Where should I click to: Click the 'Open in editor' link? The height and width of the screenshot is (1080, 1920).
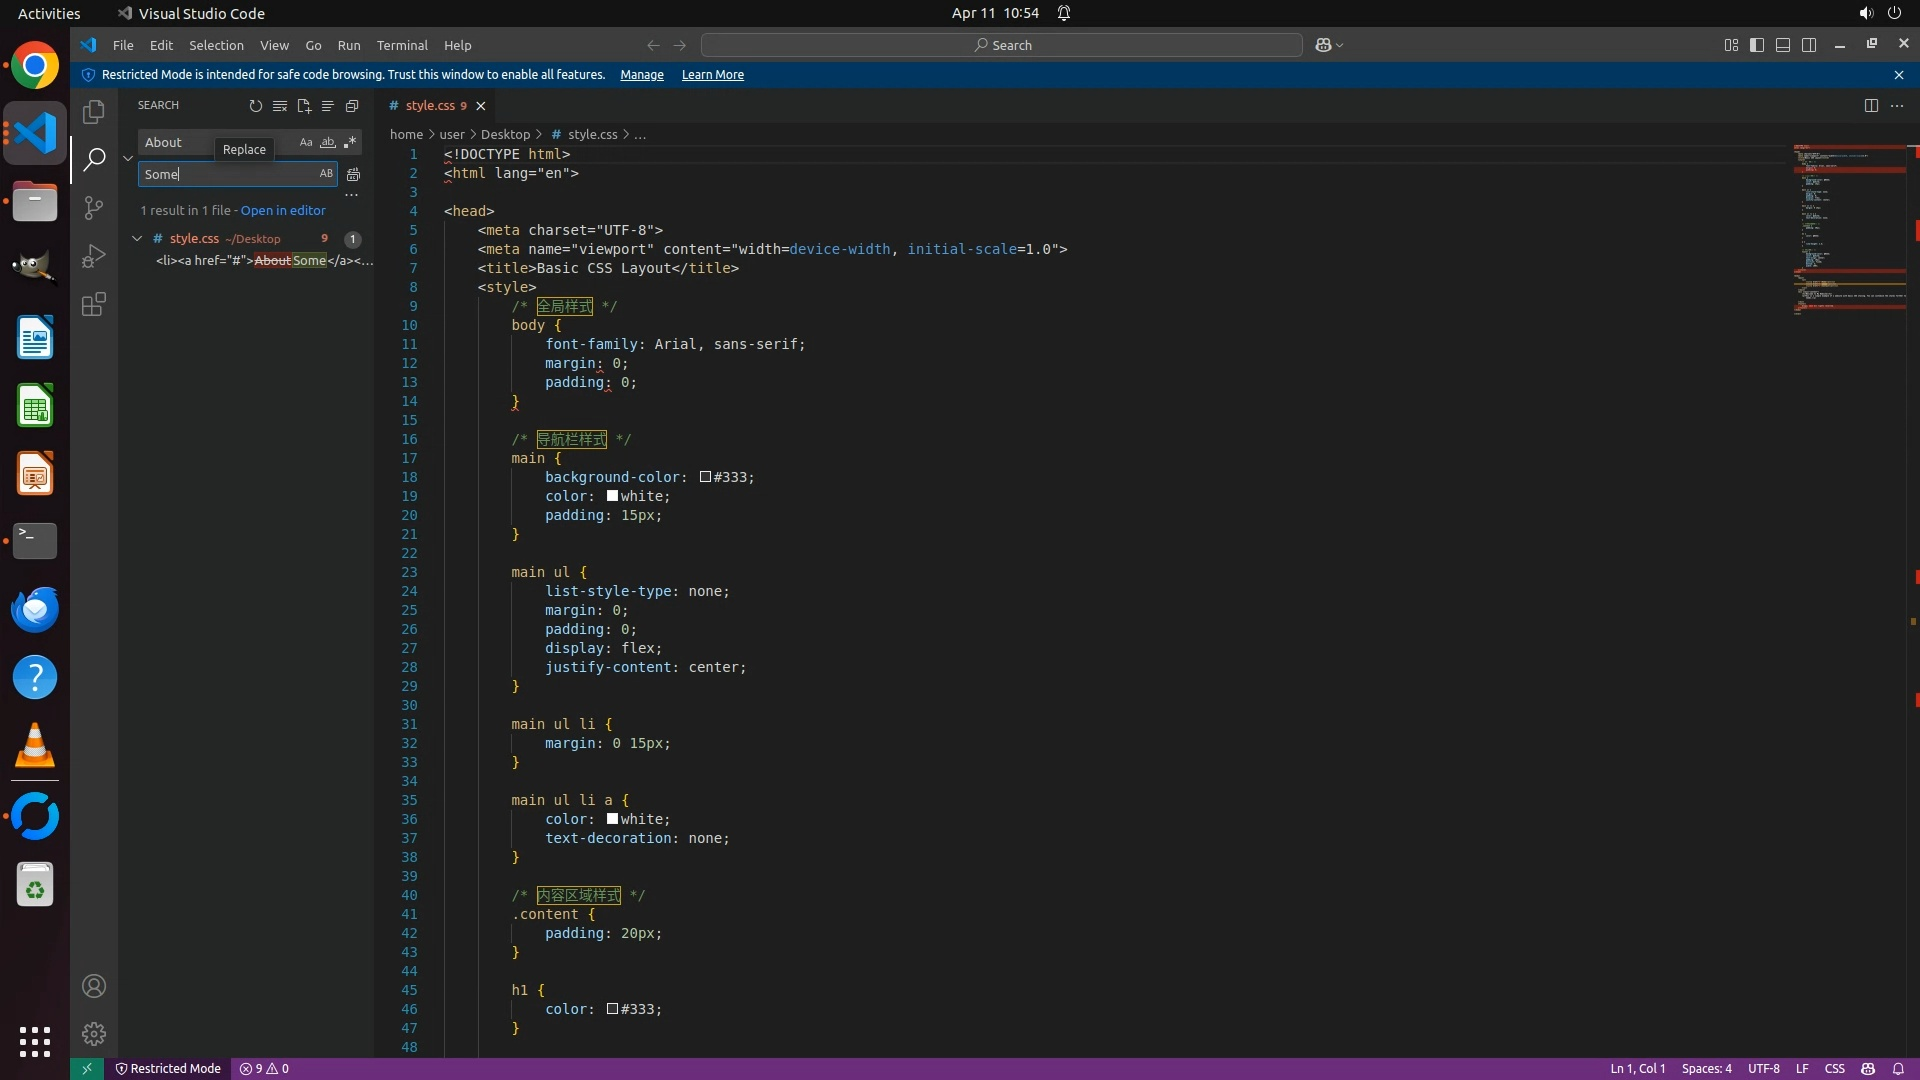coord(283,211)
